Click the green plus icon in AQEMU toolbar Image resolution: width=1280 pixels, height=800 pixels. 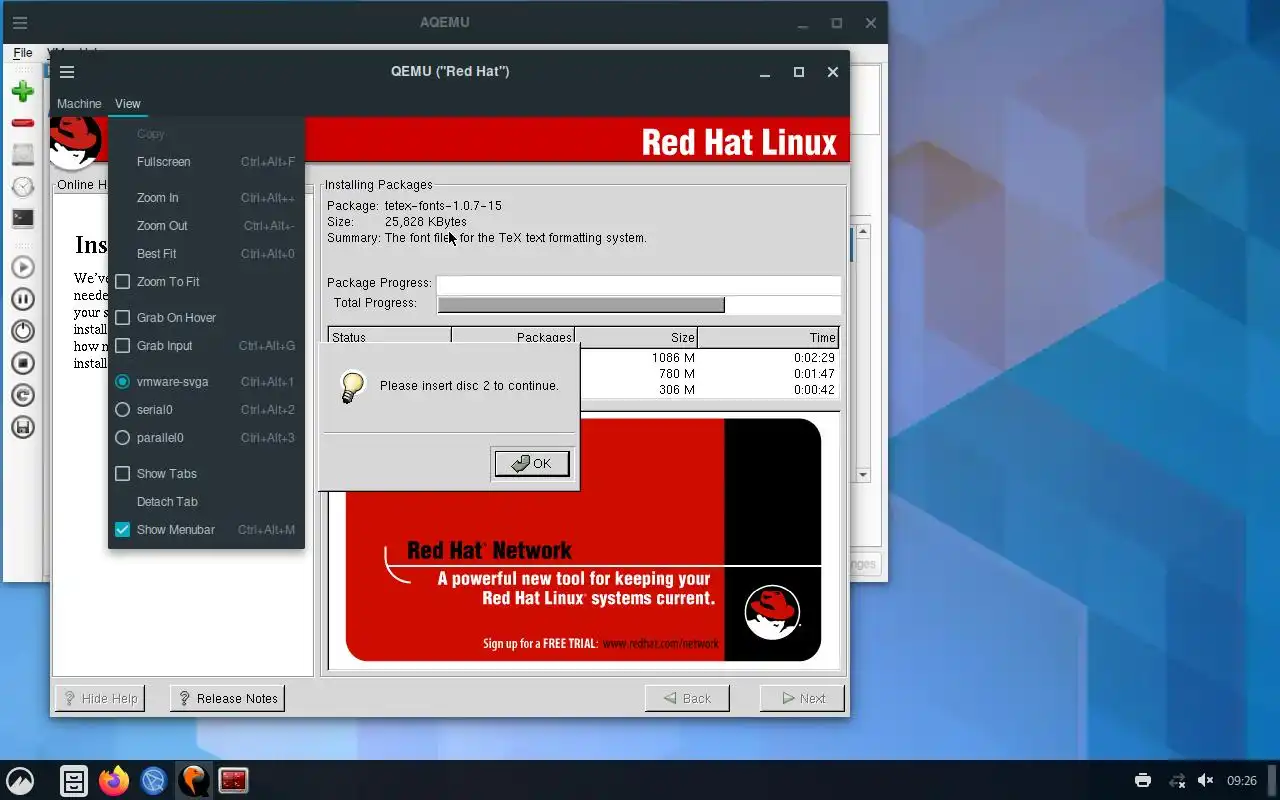[x=22, y=92]
